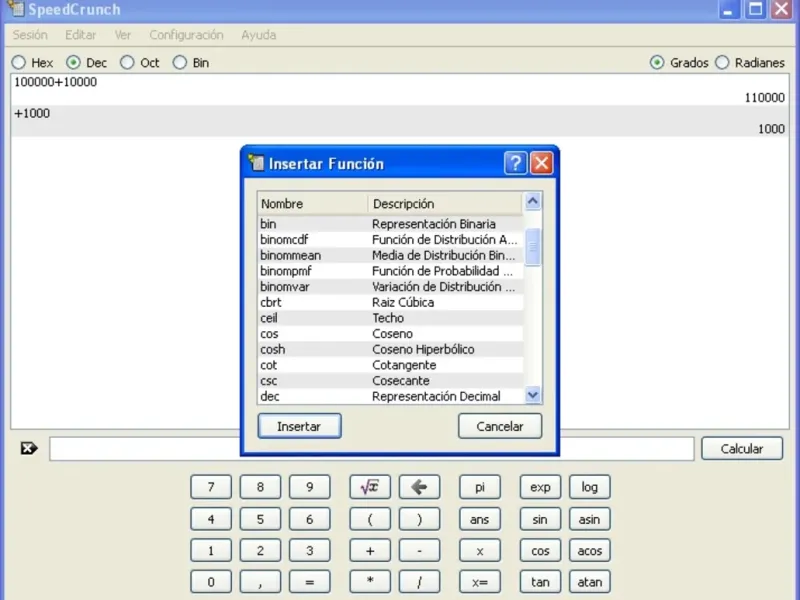Image resolution: width=800 pixels, height=600 pixels.
Task: Click the Nombre column header
Action: pyautogui.click(x=312, y=204)
